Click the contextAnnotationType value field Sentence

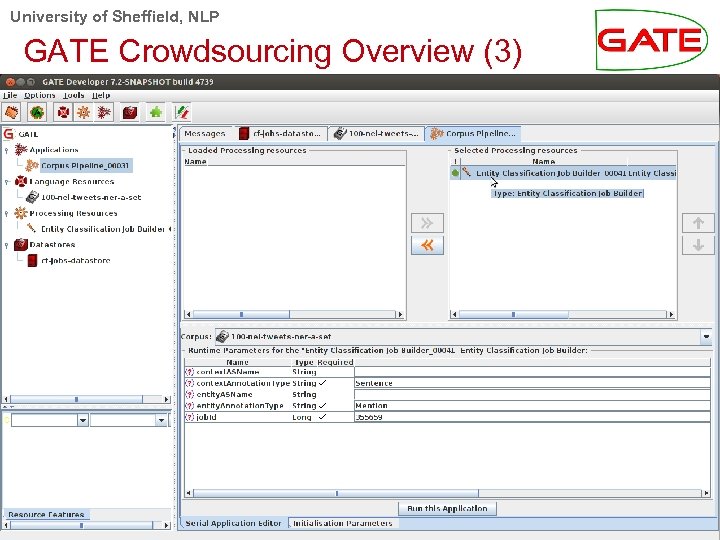[532, 383]
